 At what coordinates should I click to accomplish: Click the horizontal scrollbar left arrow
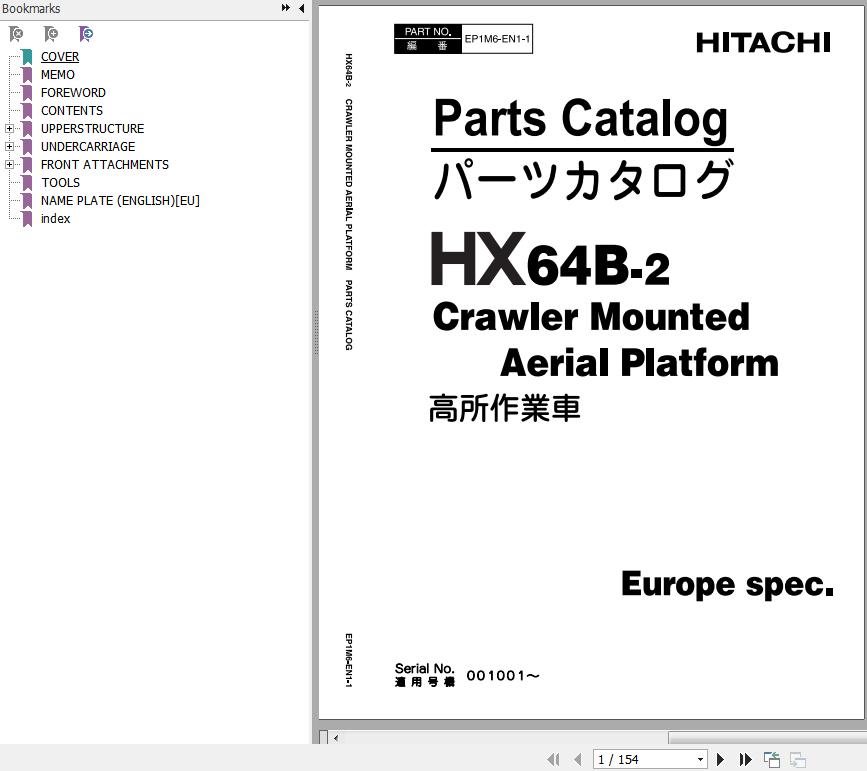(335, 738)
